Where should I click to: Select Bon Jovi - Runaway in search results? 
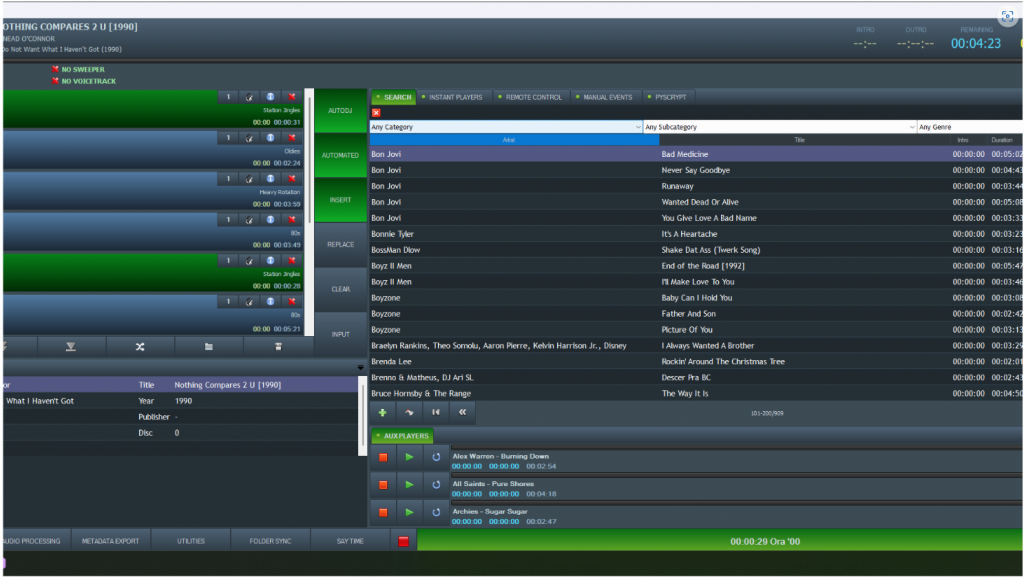[x=696, y=186]
